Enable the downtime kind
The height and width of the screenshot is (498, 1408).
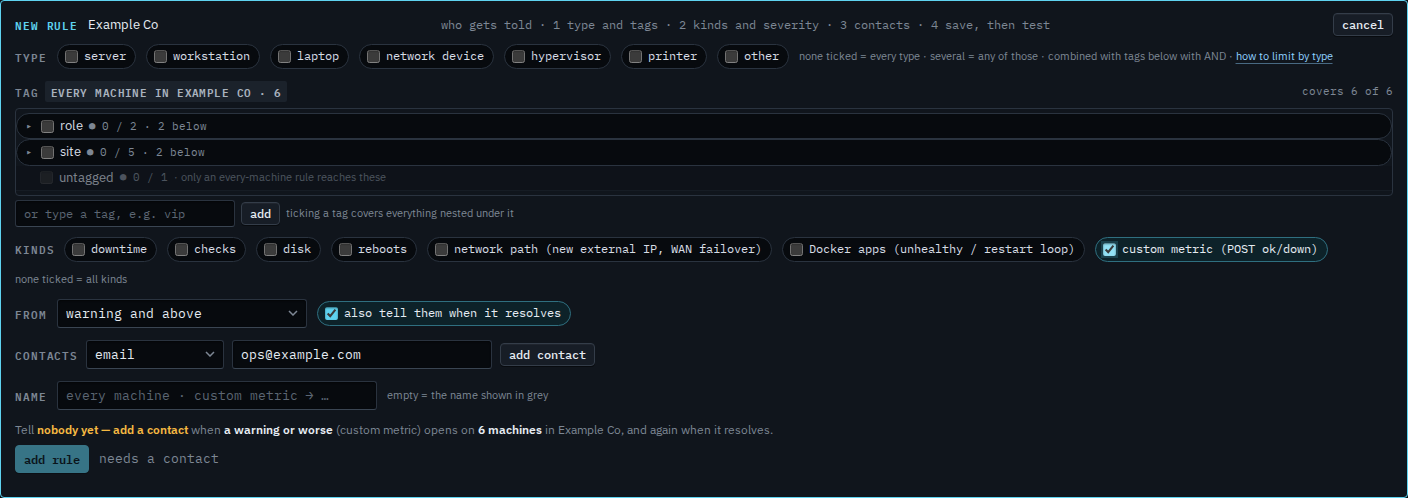tap(78, 250)
